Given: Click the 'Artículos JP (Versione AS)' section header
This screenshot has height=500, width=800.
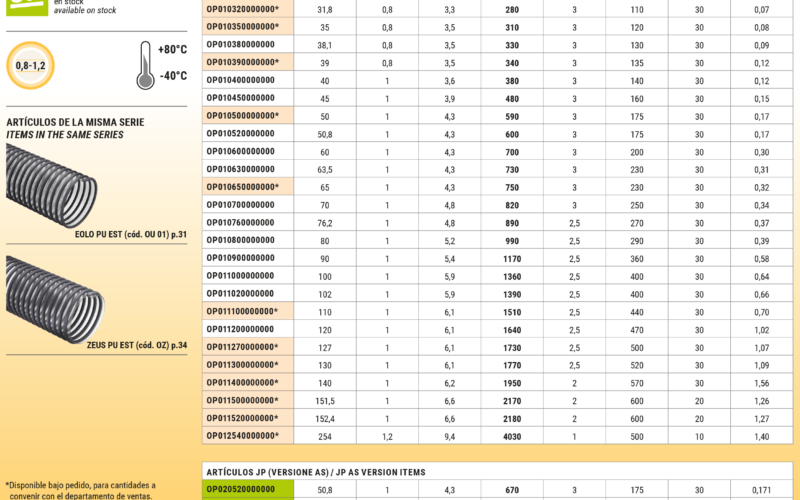Looking at the screenshot, I should (315, 471).
